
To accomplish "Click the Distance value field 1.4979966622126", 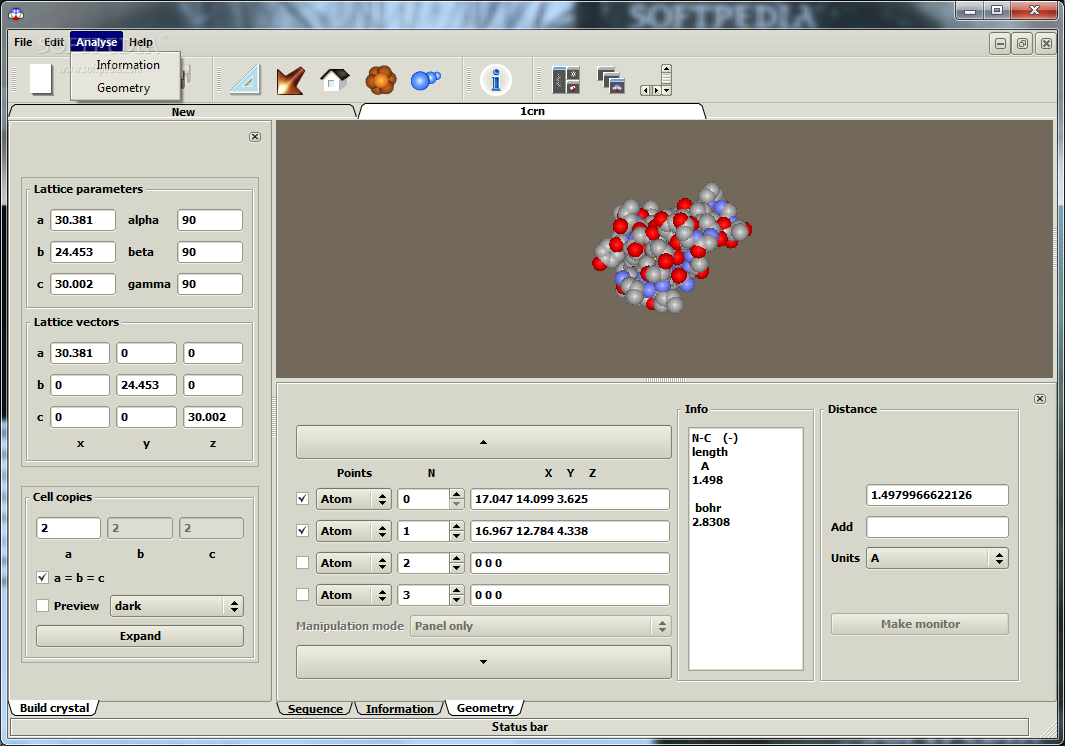I will click(x=937, y=495).
